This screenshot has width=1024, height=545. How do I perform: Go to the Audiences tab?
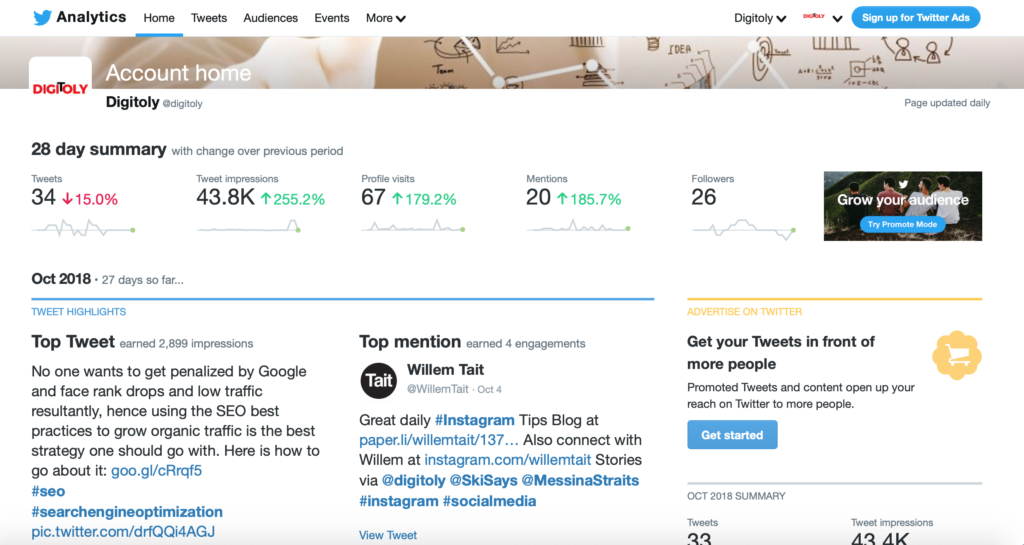point(270,18)
